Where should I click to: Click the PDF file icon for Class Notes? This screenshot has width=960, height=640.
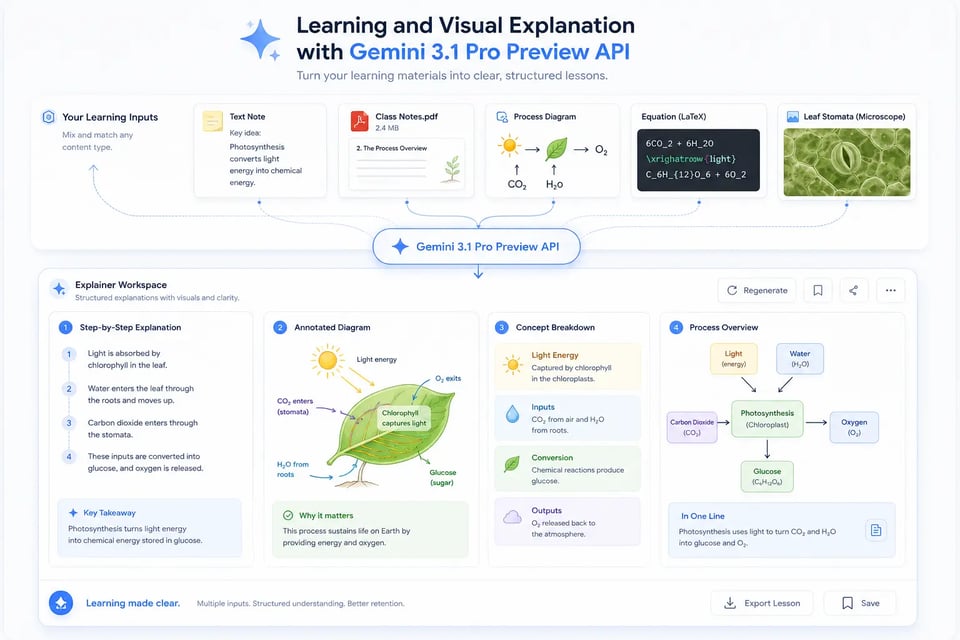coord(359,121)
